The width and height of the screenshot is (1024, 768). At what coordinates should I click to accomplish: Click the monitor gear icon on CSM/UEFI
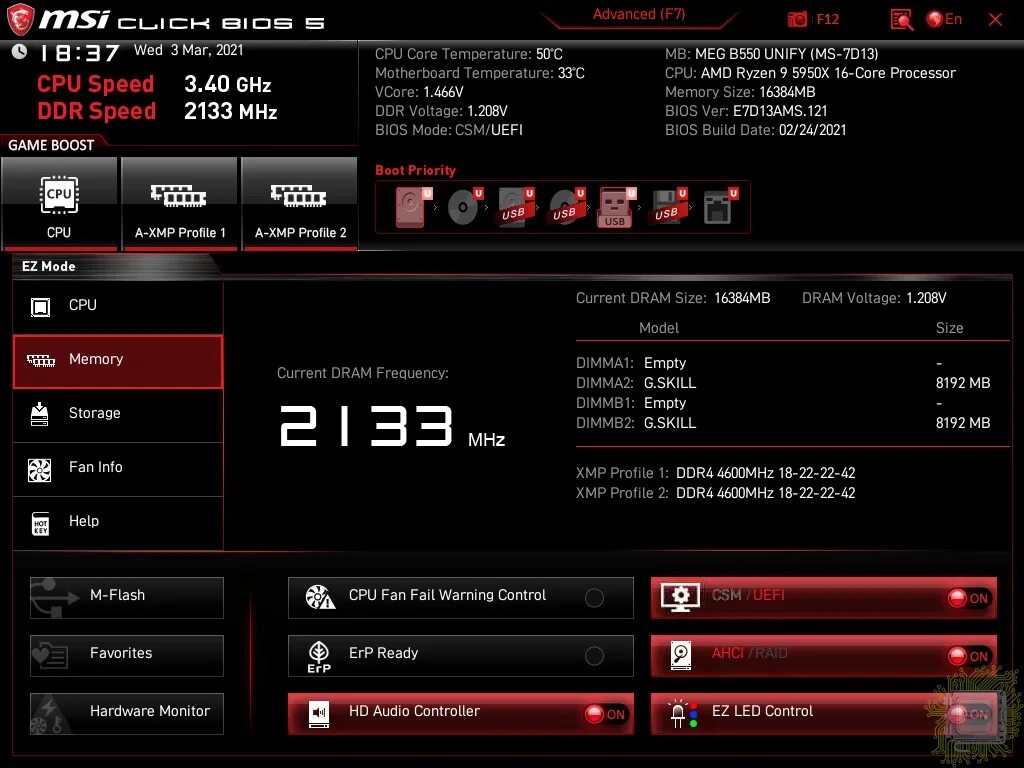pos(680,597)
